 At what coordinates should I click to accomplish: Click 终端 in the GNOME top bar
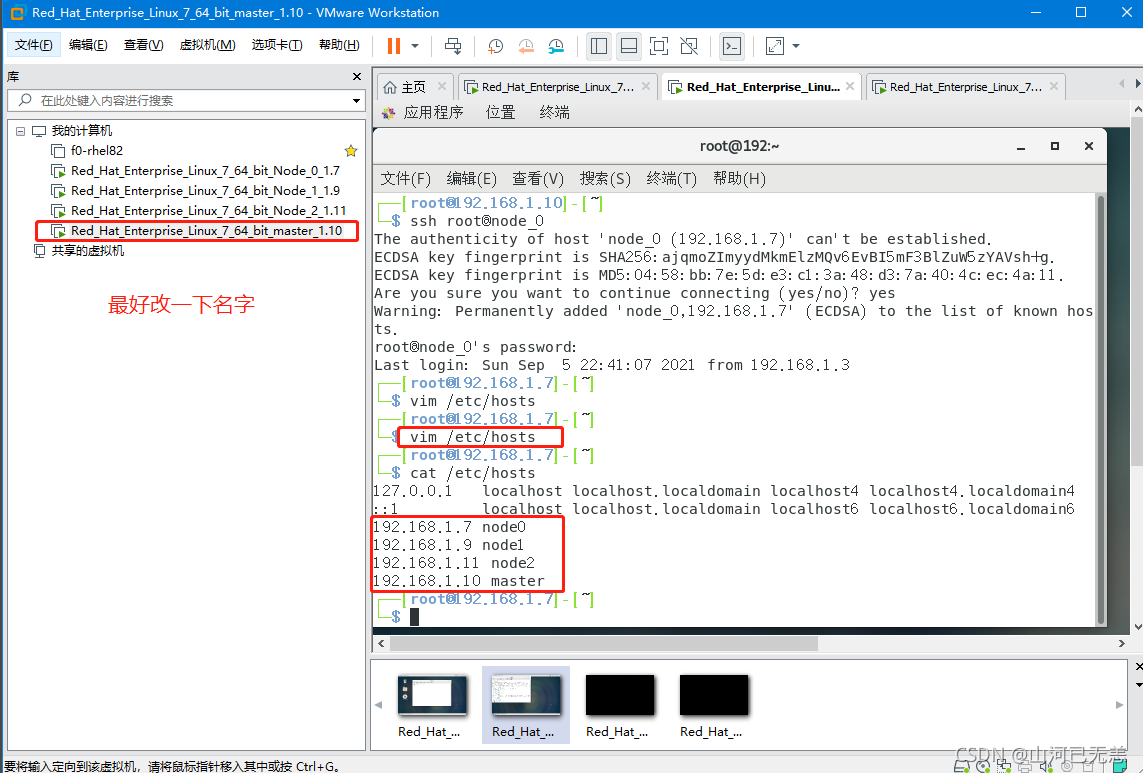(x=555, y=112)
